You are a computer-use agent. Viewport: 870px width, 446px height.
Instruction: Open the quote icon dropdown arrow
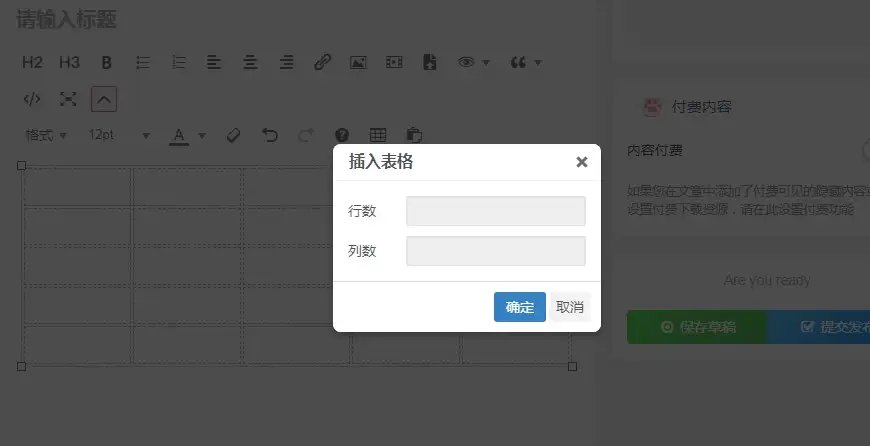[538, 63]
